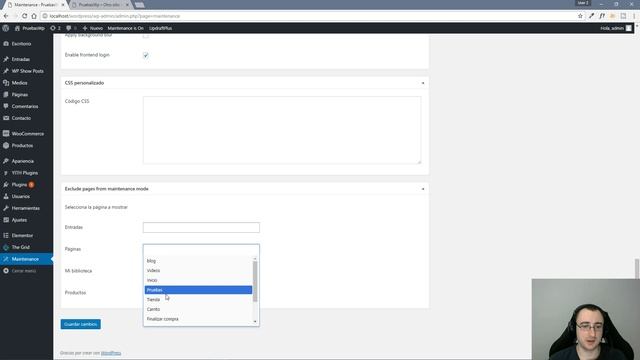
Task: Click the WordPress logo in admin bar
Action: tap(6, 28)
